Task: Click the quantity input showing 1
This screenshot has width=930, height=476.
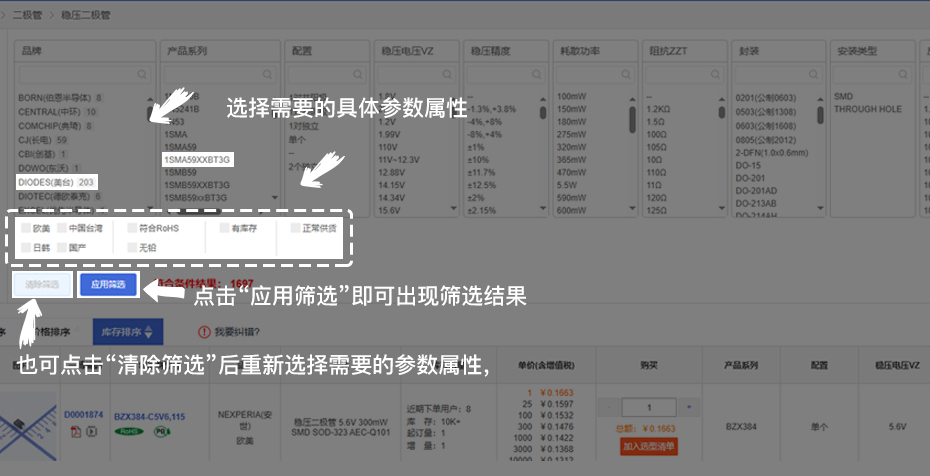Action: point(649,408)
